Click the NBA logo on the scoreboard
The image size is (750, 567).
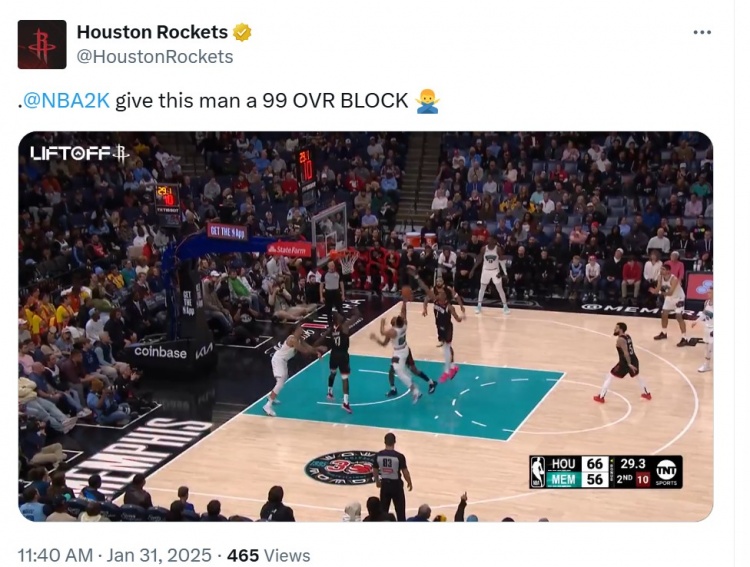coord(538,472)
